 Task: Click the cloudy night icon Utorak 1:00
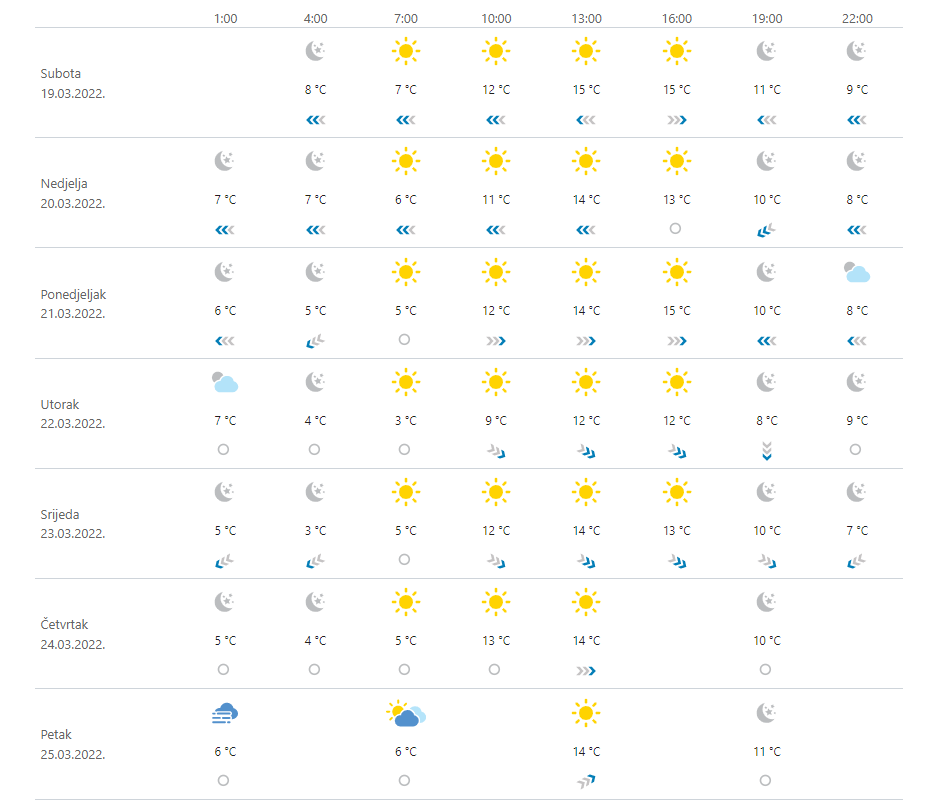(225, 382)
